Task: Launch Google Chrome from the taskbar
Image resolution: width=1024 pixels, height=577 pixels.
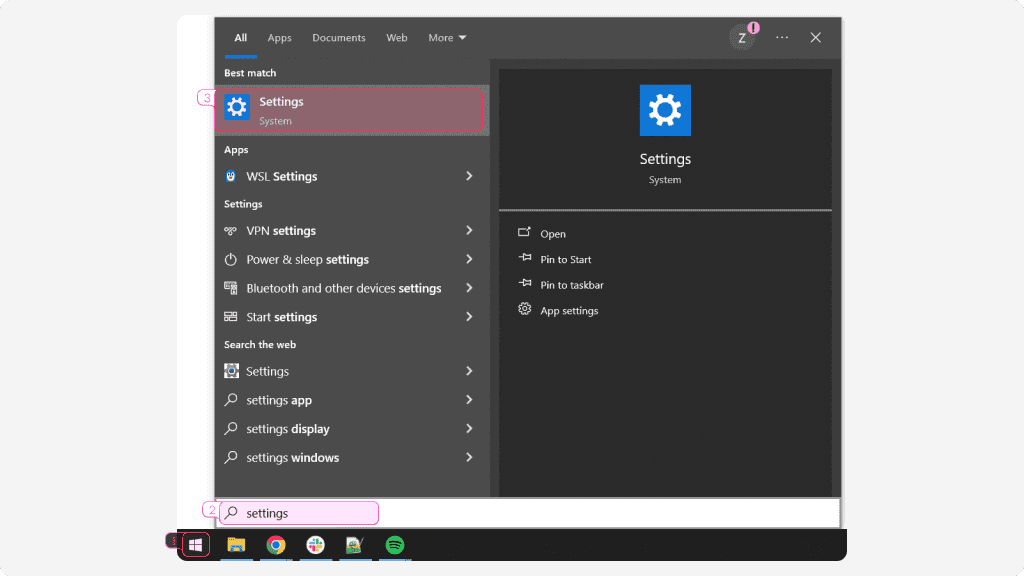Action: pos(276,545)
